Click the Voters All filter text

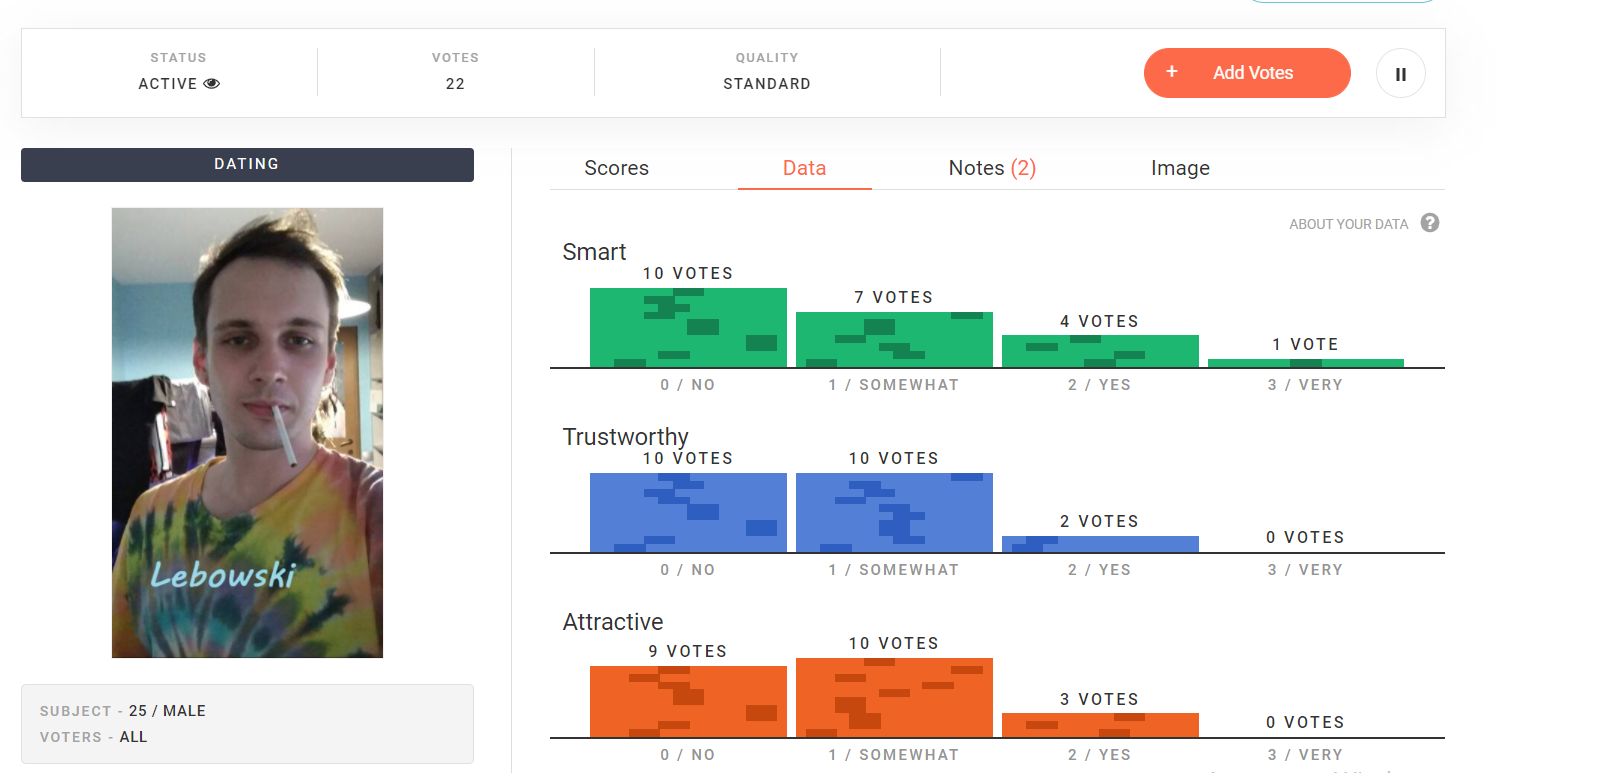tap(133, 737)
